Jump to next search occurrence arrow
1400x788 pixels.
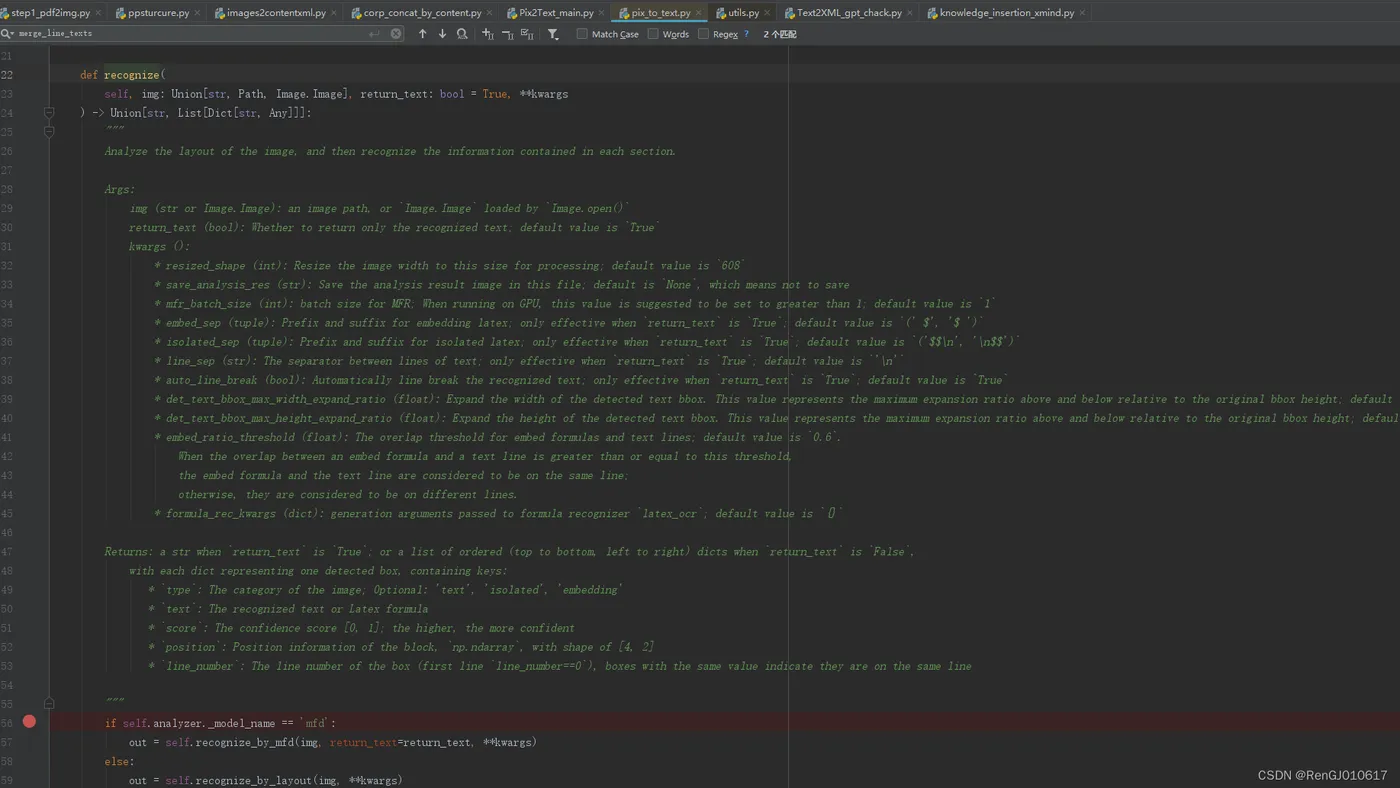click(x=442, y=34)
